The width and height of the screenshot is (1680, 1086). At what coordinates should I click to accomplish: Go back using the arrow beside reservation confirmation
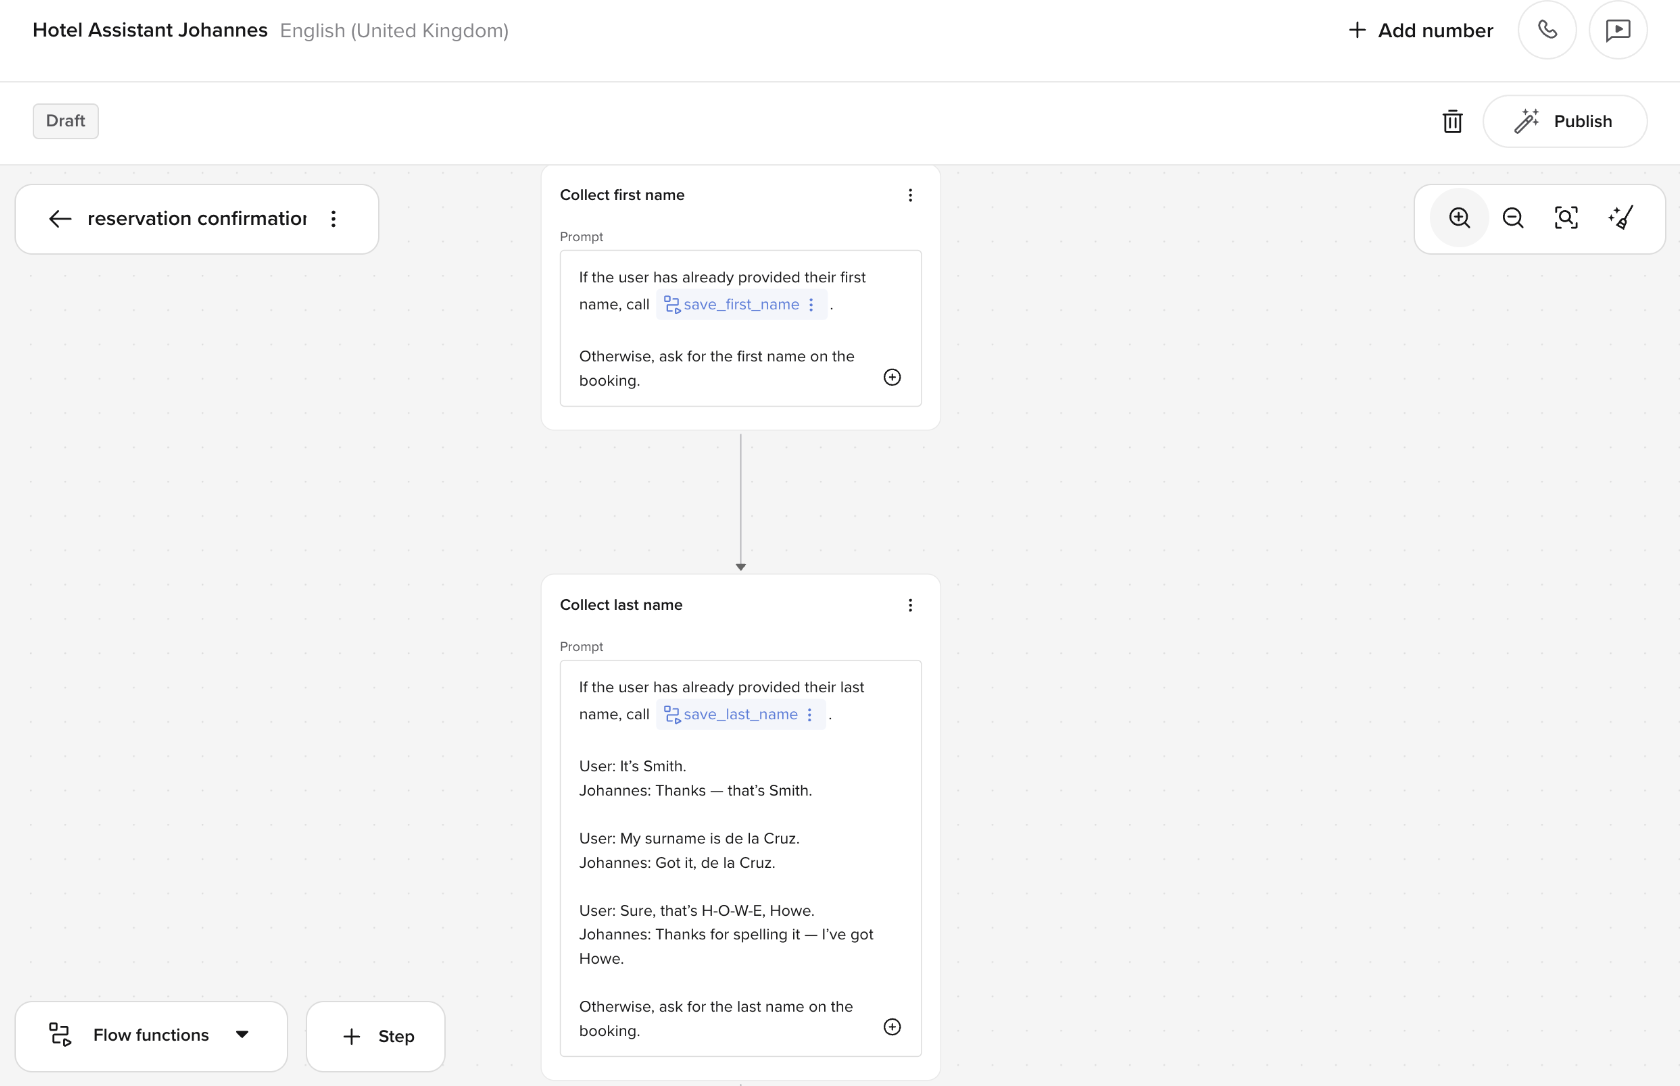[x=60, y=219]
